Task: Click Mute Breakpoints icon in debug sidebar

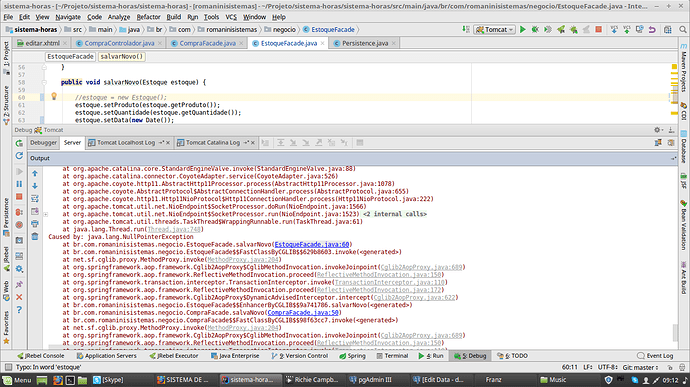Action: pyautogui.click(x=19, y=225)
